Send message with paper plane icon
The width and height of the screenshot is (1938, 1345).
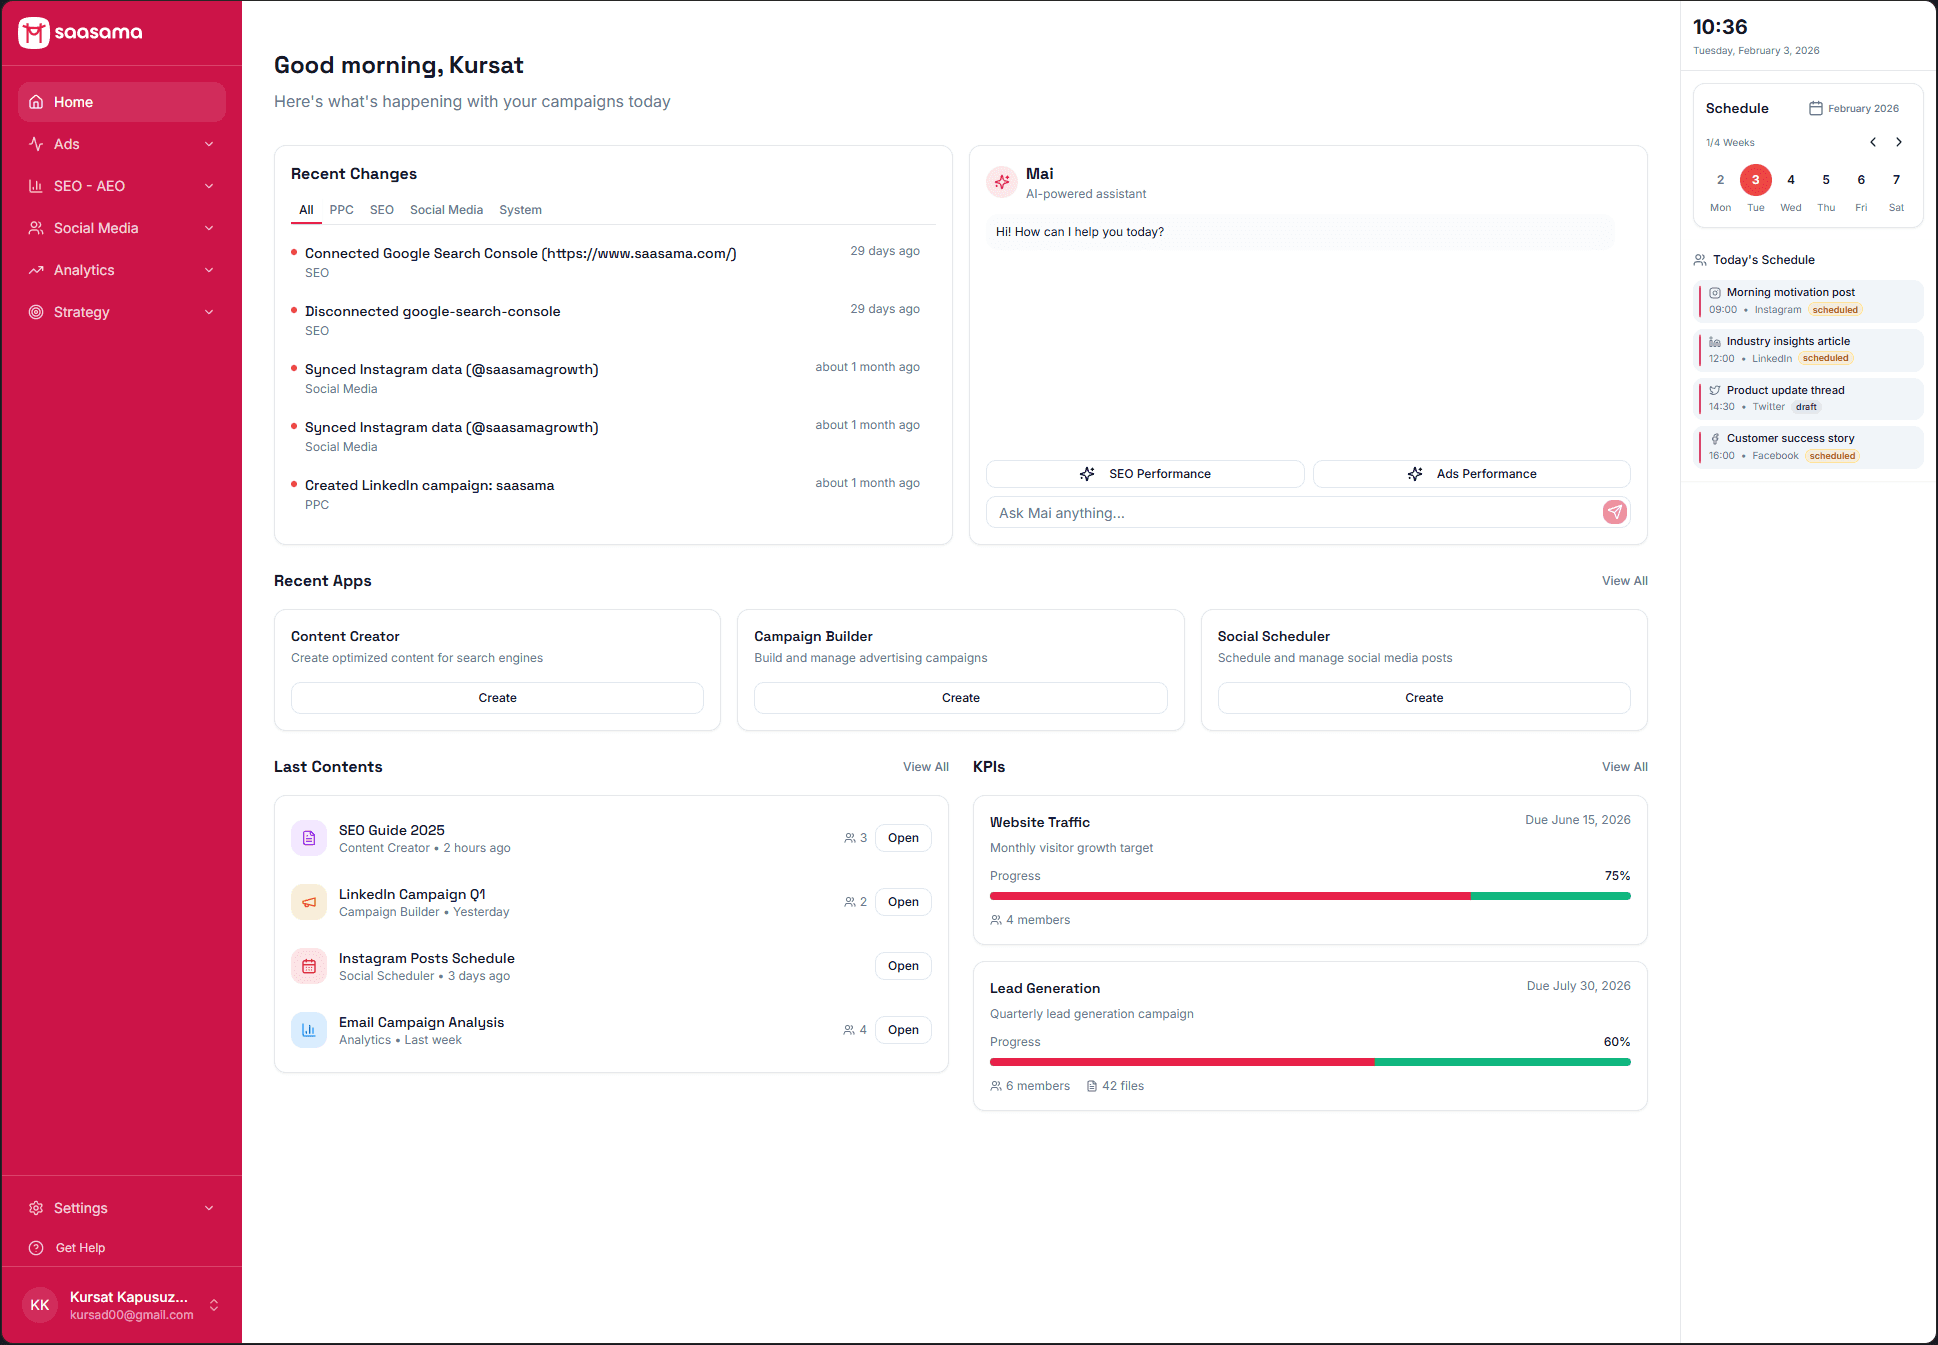(1614, 512)
